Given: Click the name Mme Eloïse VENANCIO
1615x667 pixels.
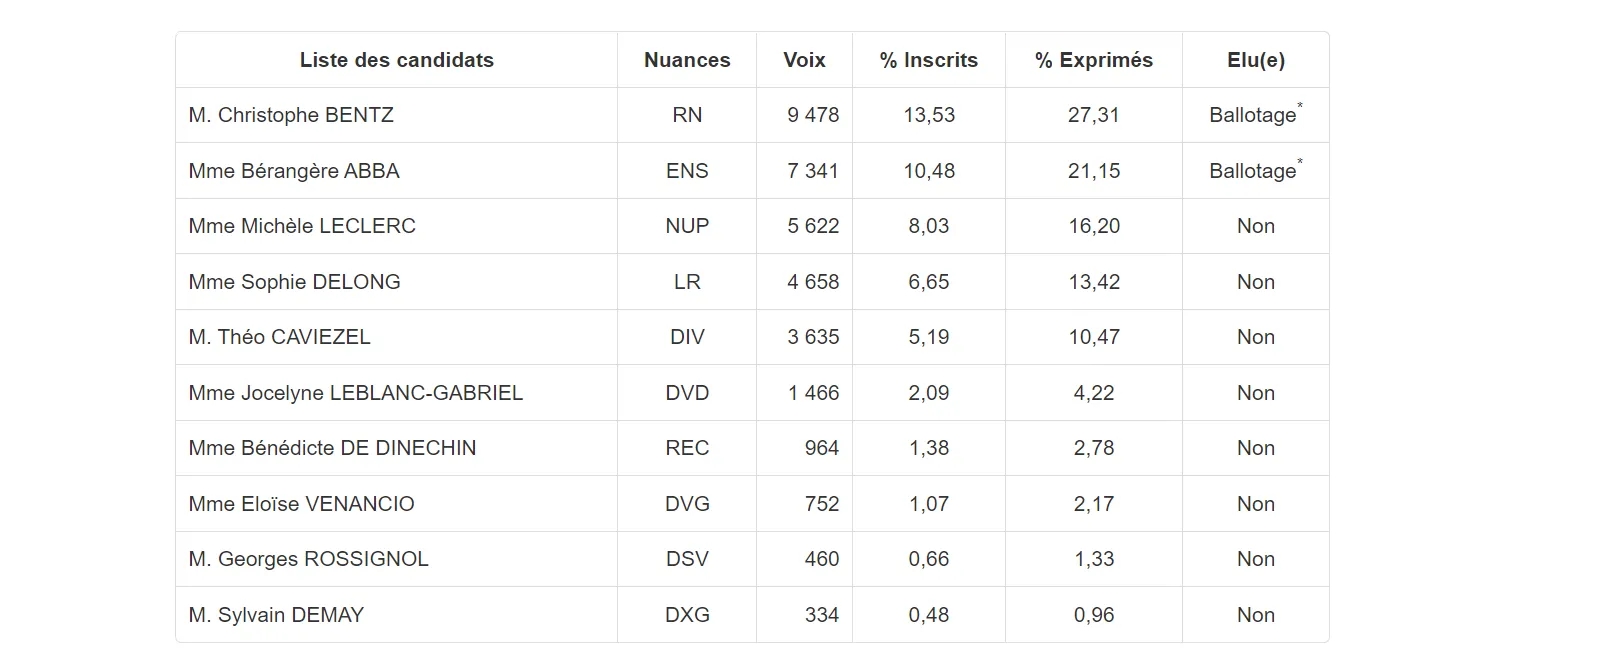Looking at the screenshot, I should (x=301, y=504).
